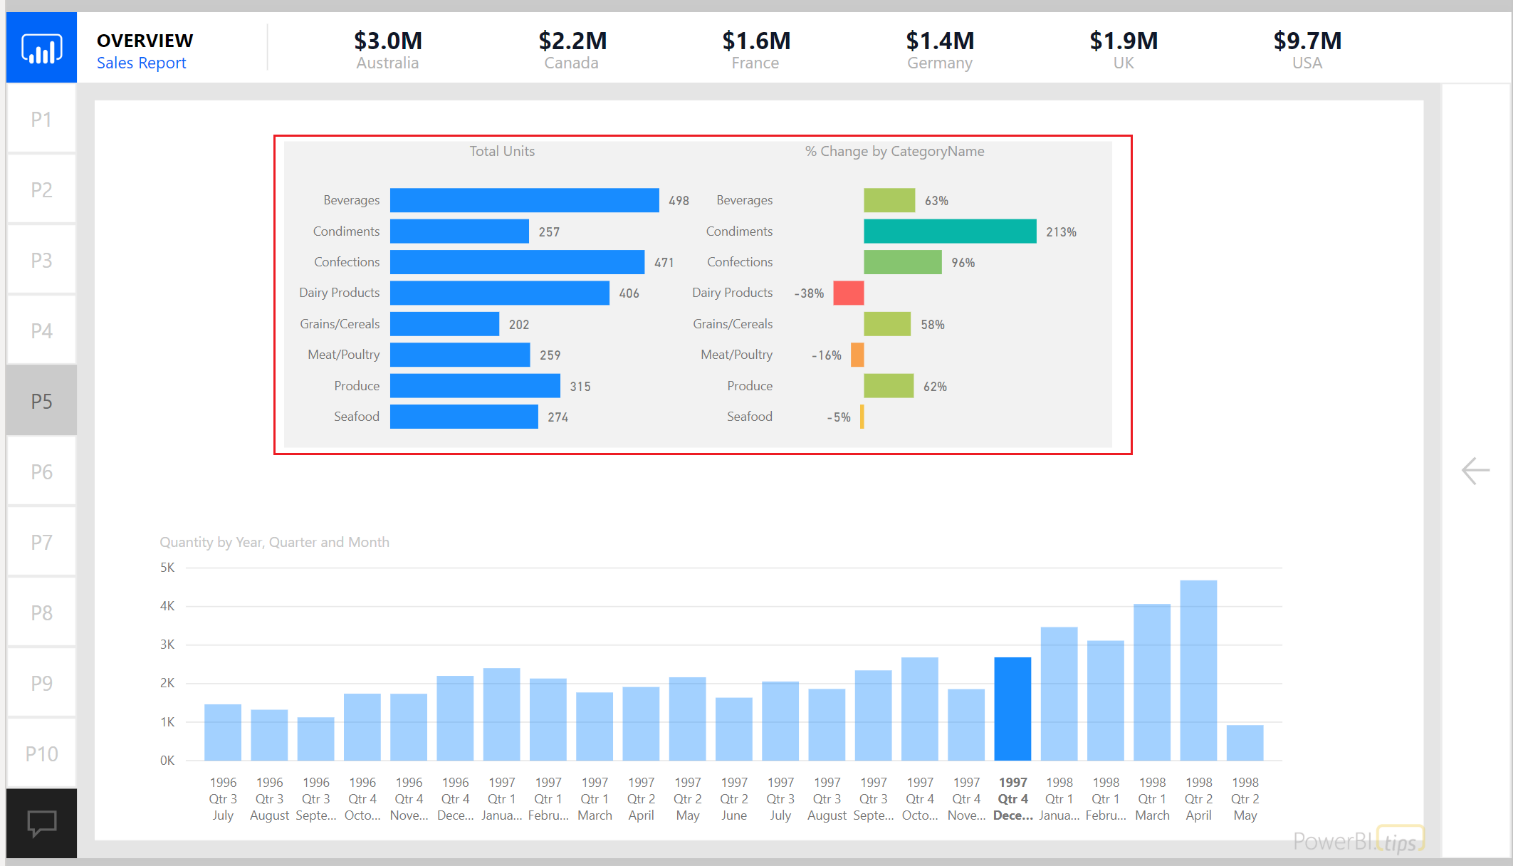Click the April 1998 quantity column
This screenshot has height=866, width=1523.
[x=1198, y=670]
